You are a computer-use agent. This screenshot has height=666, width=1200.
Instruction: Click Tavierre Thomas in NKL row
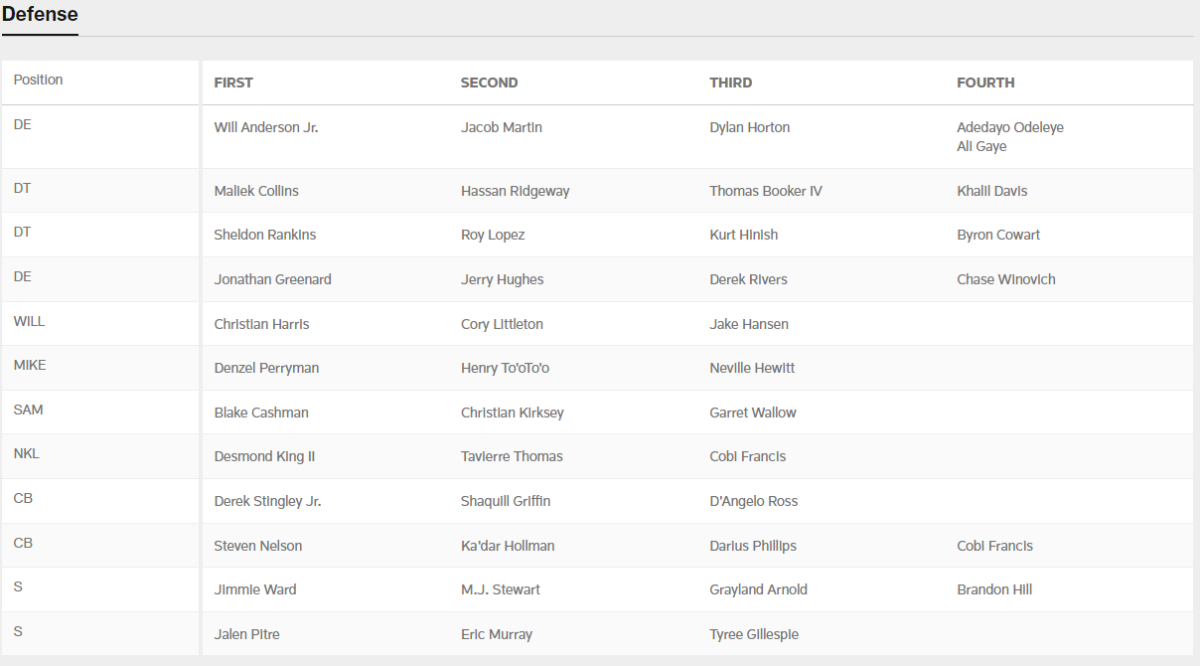point(511,457)
